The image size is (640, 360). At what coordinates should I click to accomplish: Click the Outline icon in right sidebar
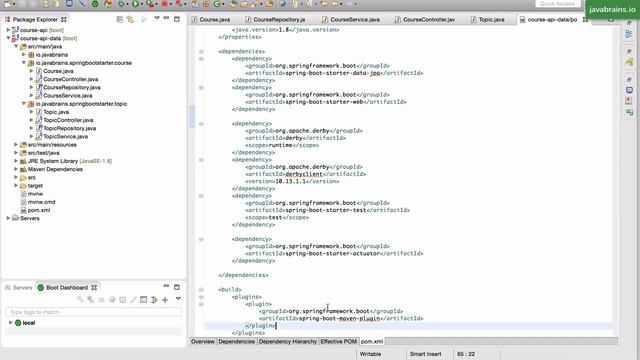tap(629, 34)
